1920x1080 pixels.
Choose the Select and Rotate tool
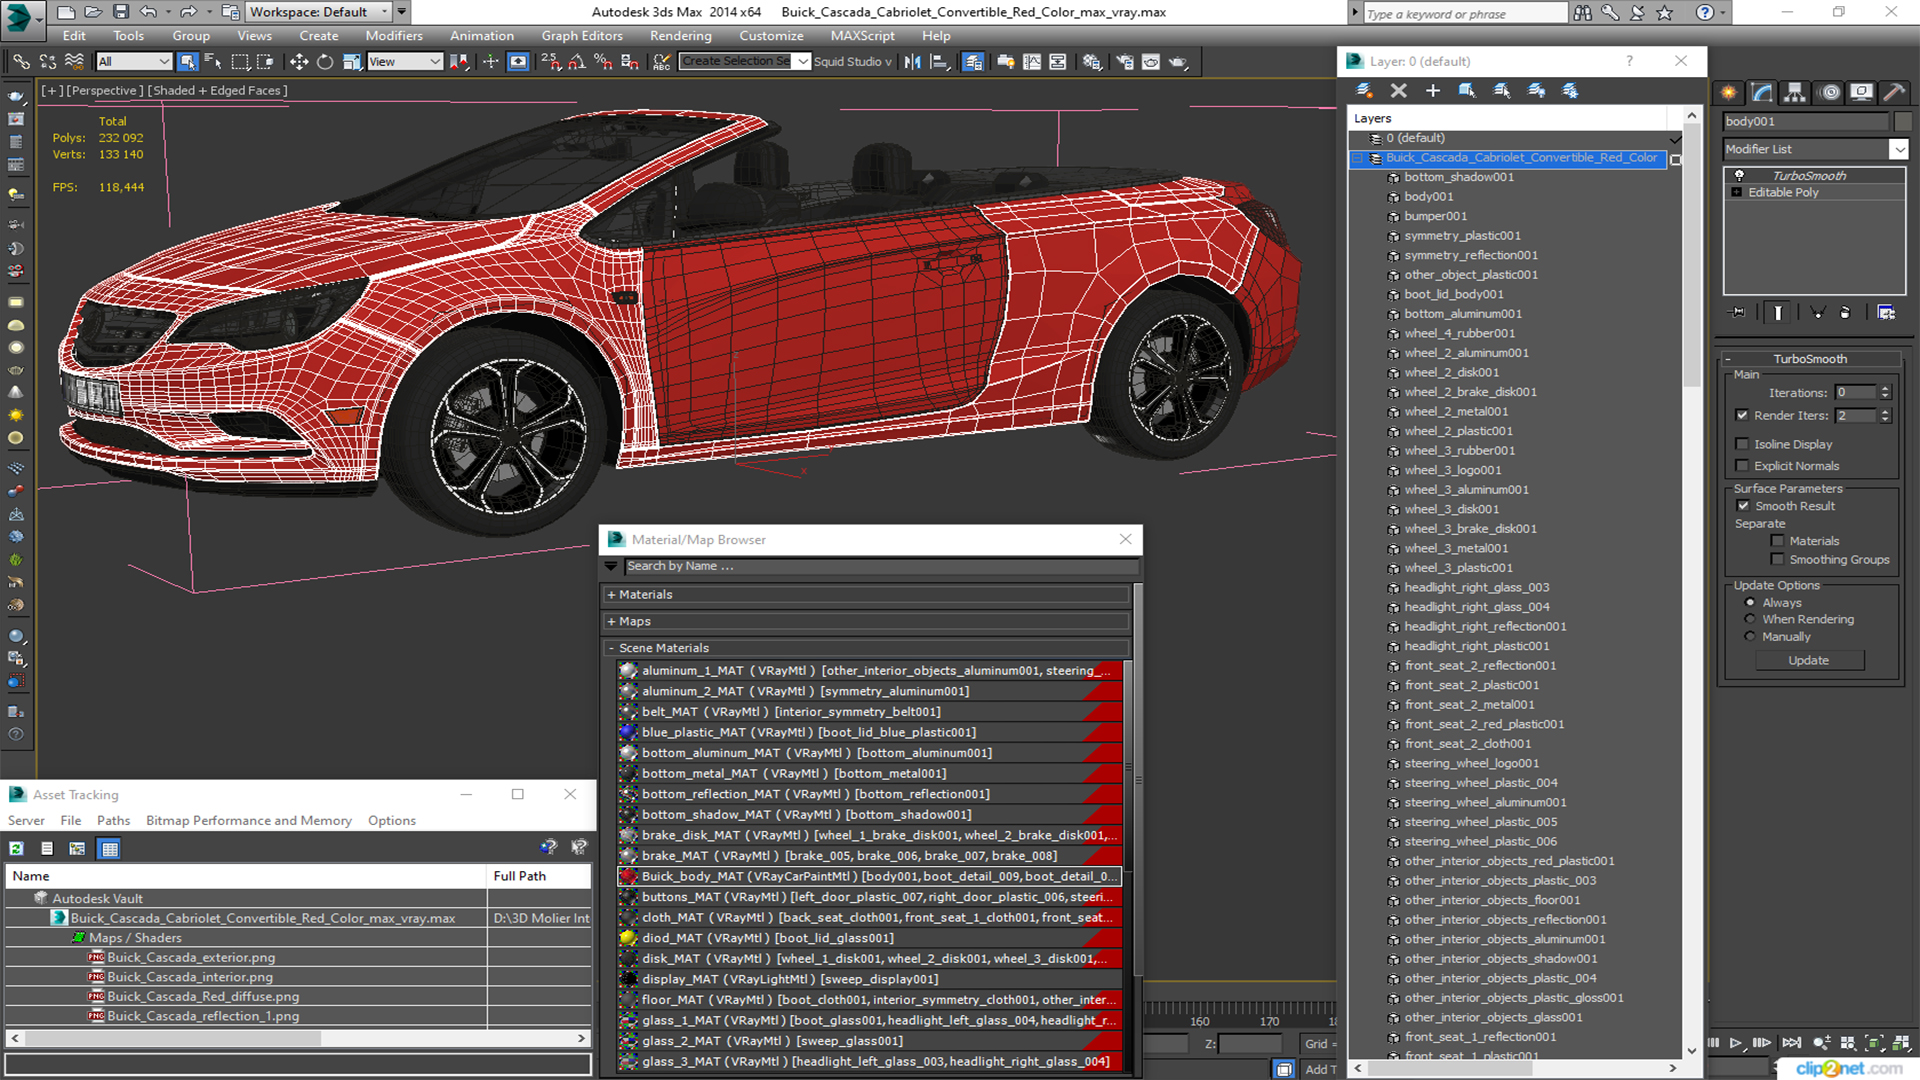click(324, 62)
